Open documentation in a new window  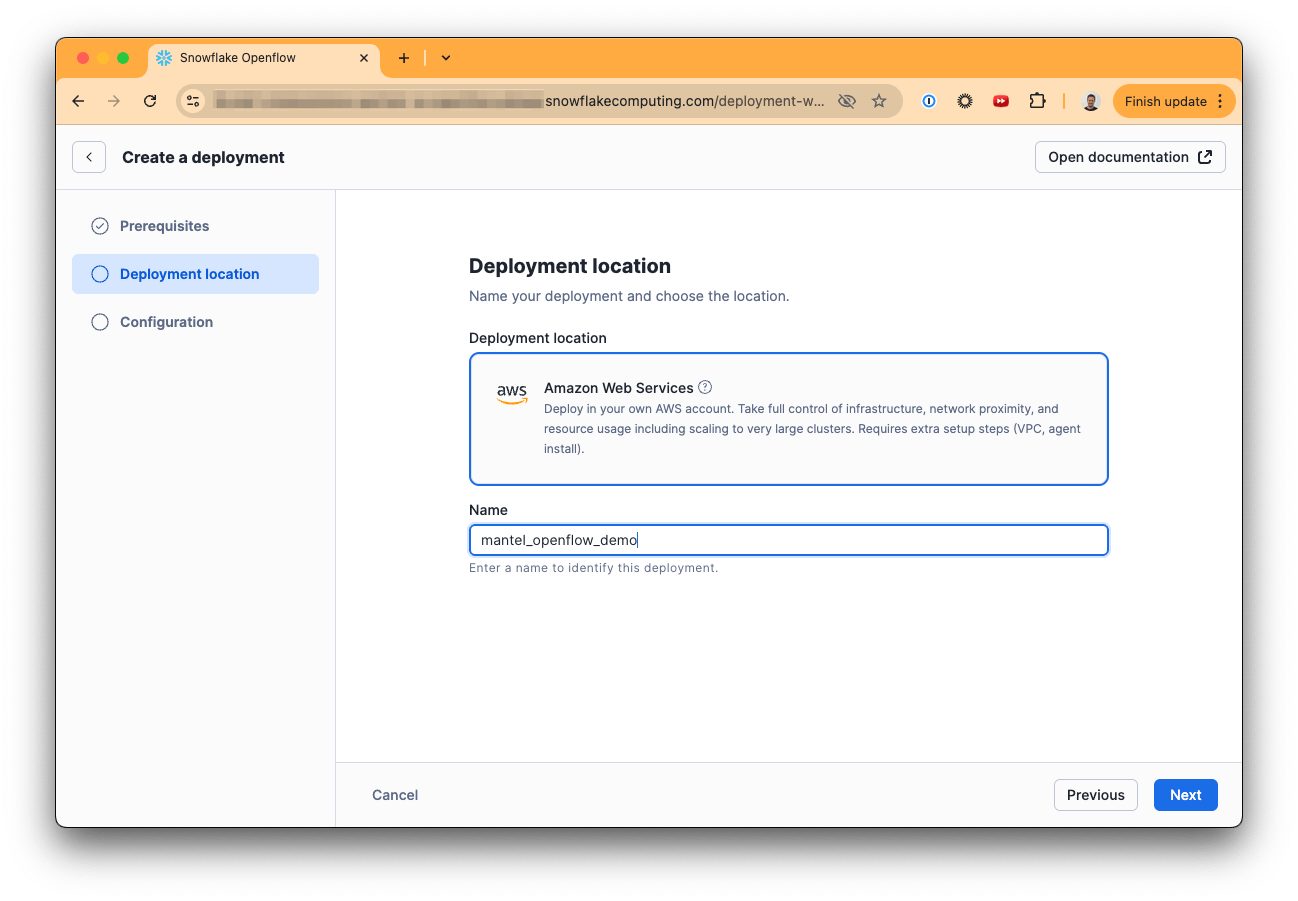[1130, 157]
